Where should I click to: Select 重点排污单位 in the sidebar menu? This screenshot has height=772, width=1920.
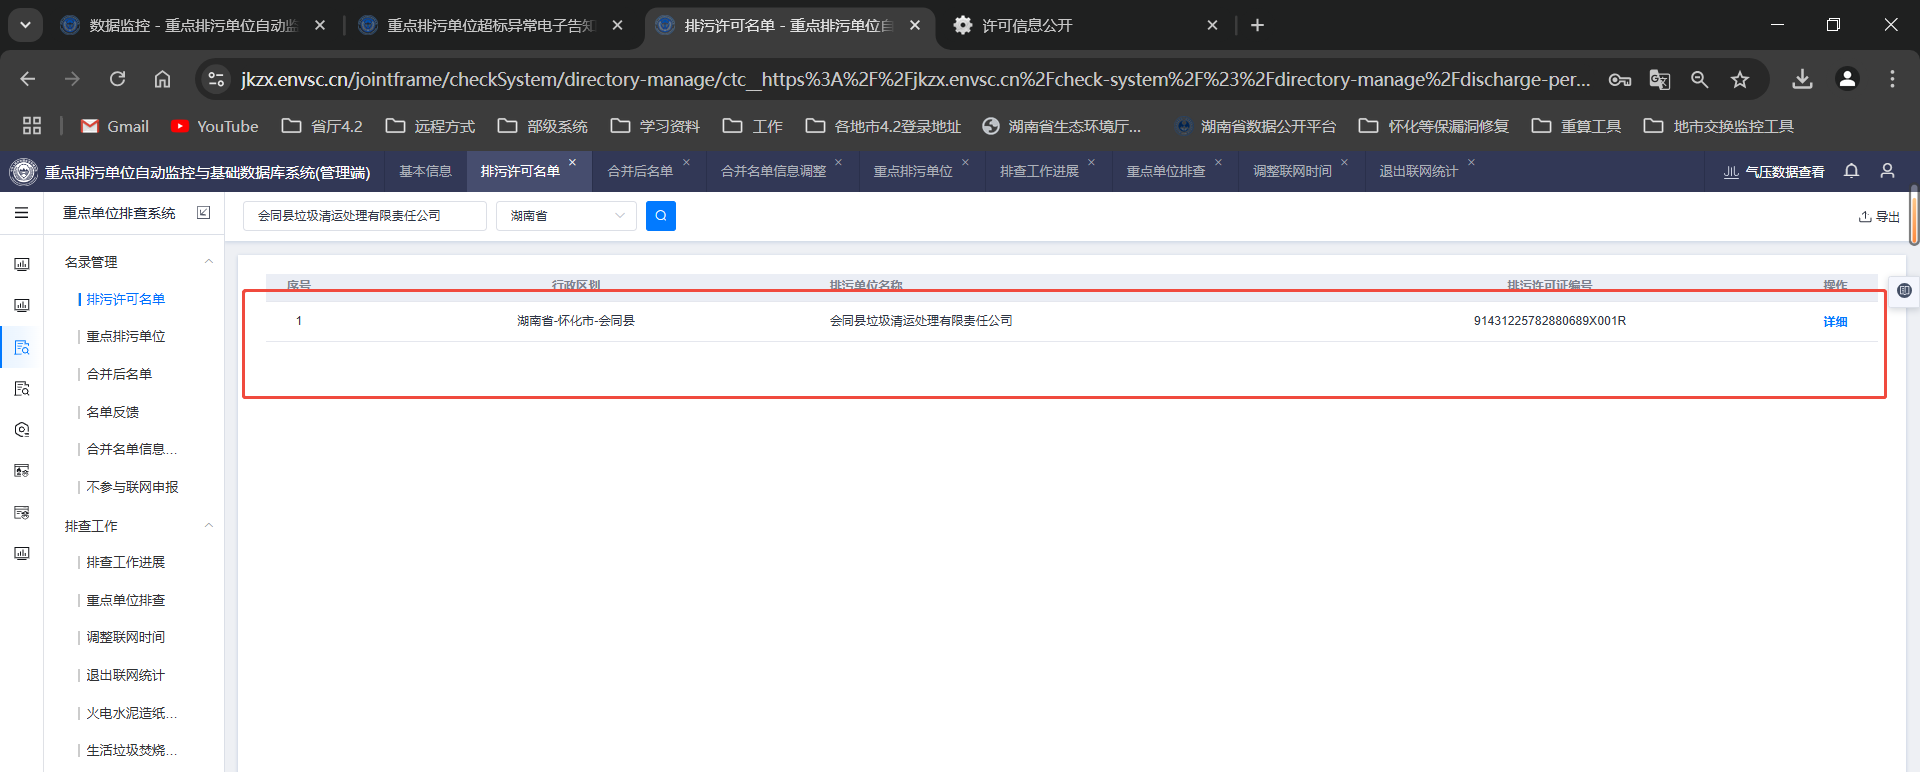126,336
